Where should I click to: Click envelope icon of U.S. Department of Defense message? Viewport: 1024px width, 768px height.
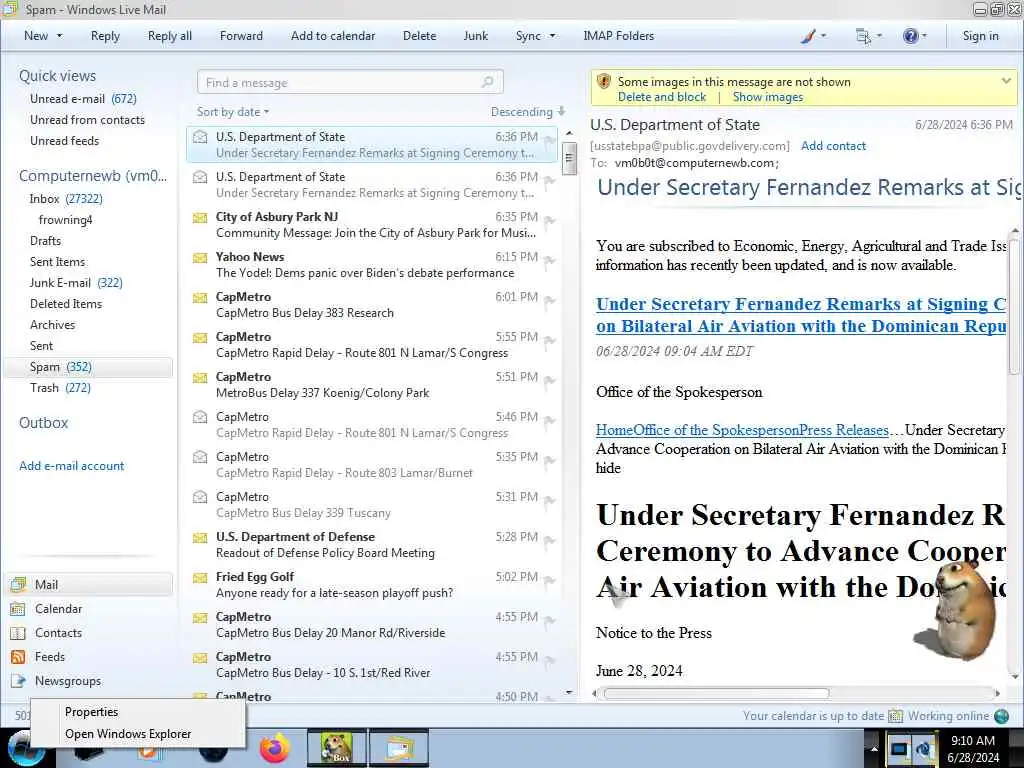pos(200,537)
